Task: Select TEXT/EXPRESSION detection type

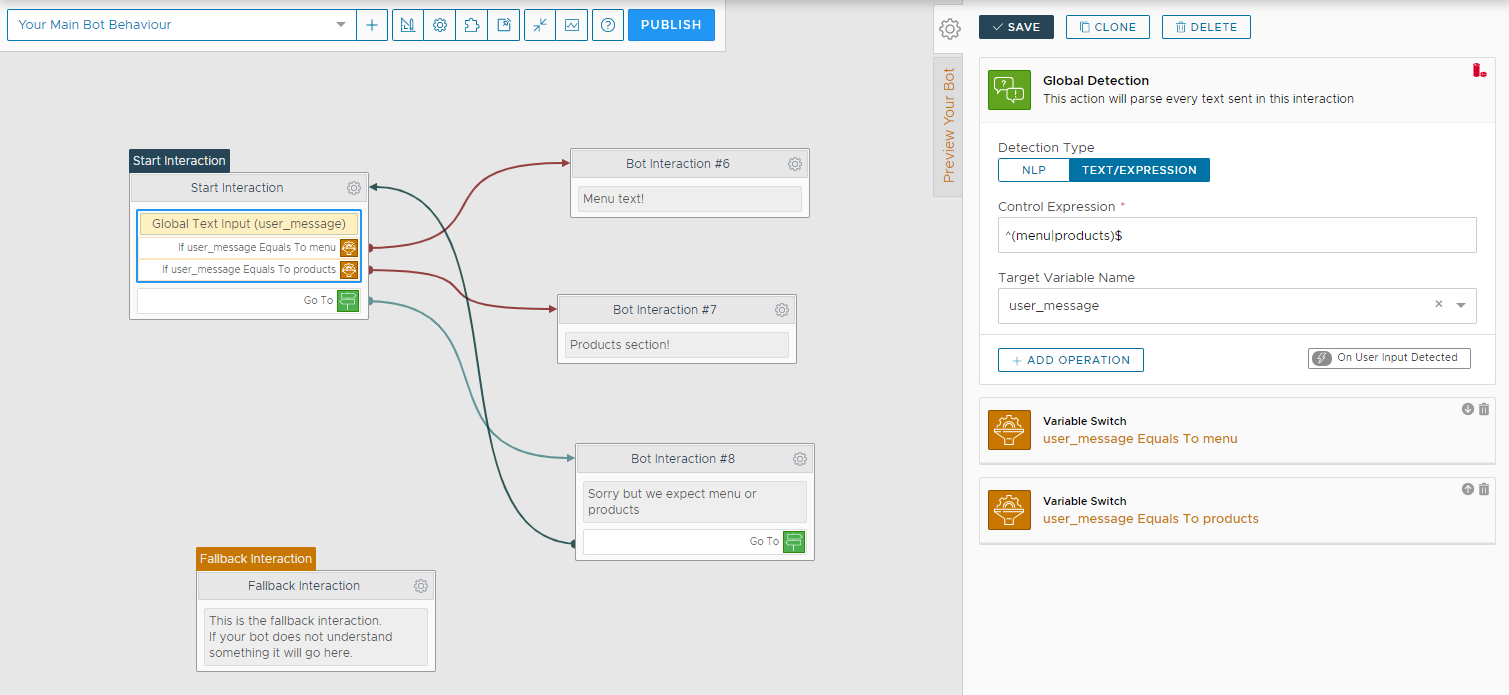Action: [x=1139, y=170]
